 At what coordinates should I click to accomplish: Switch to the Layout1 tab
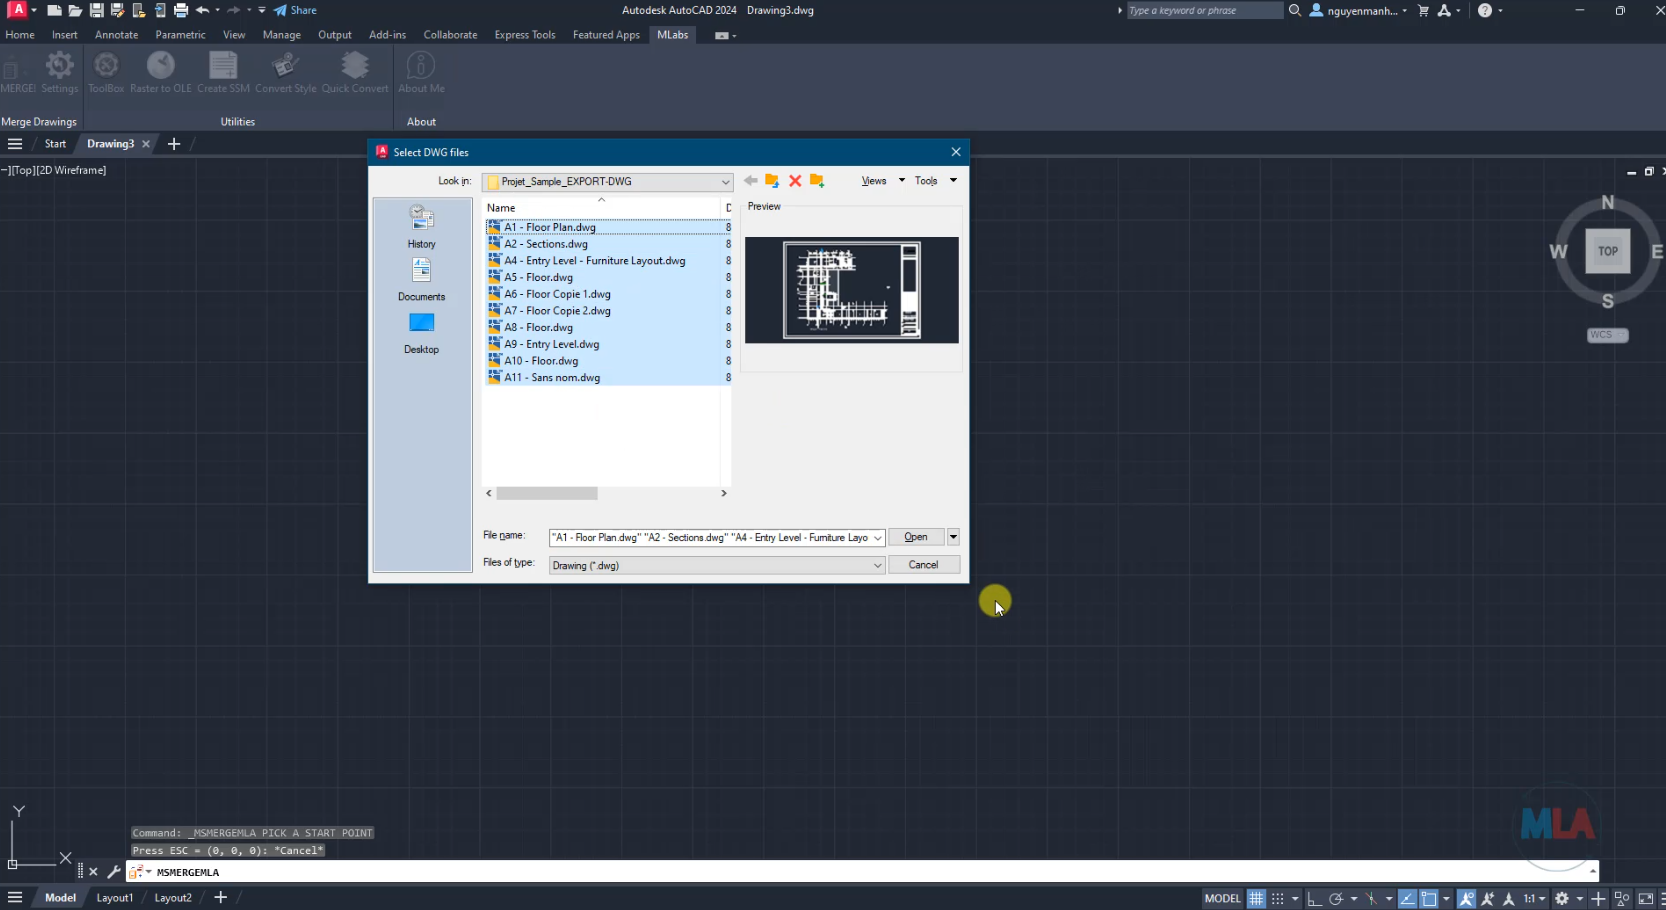[114, 898]
